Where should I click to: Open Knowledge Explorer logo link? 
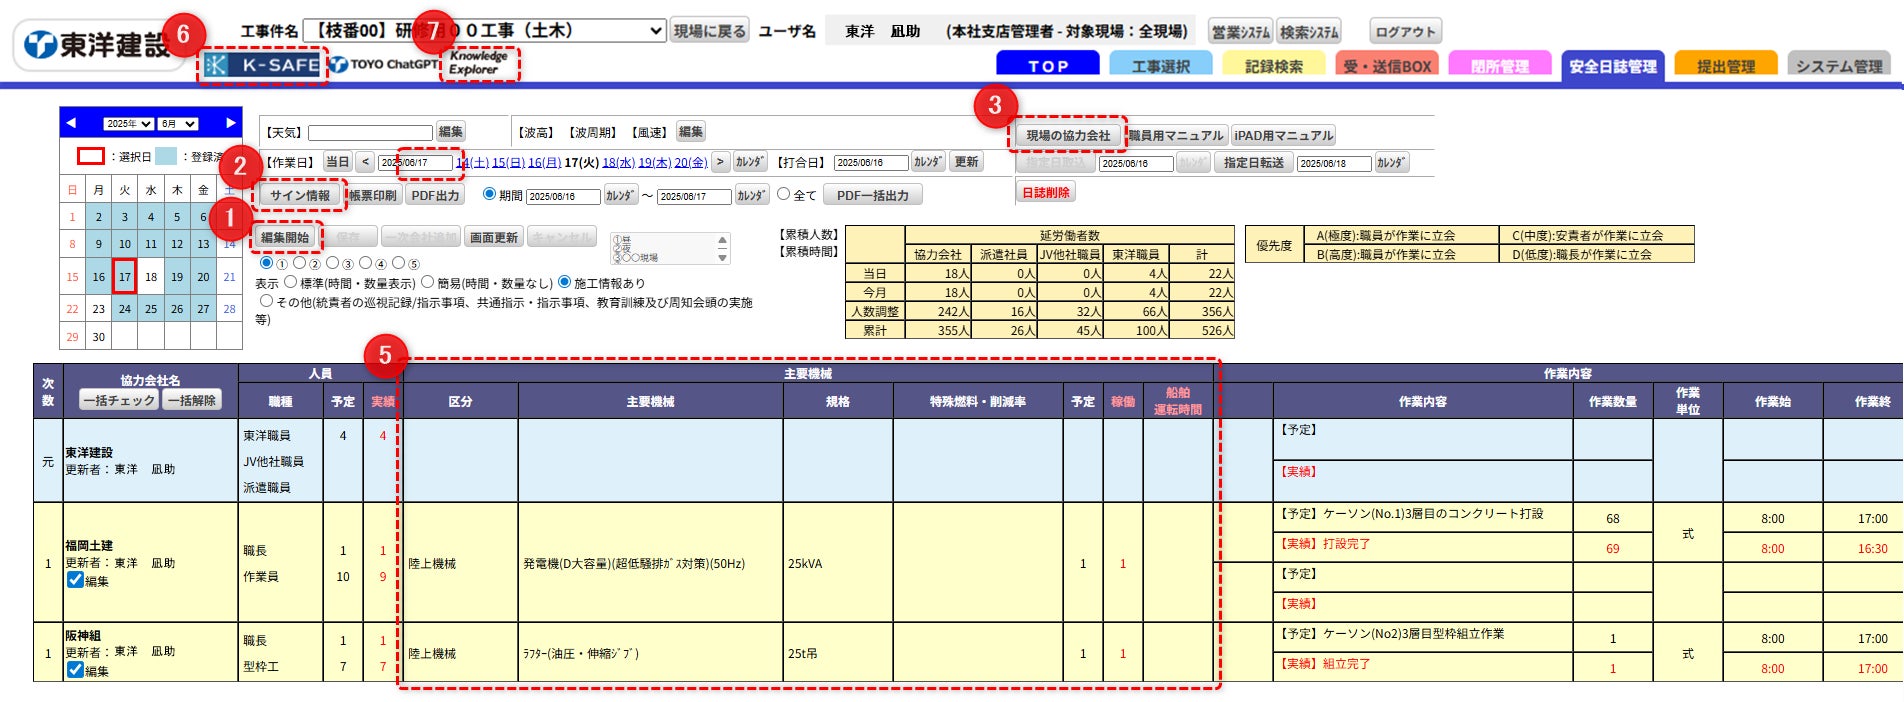click(479, 63)
